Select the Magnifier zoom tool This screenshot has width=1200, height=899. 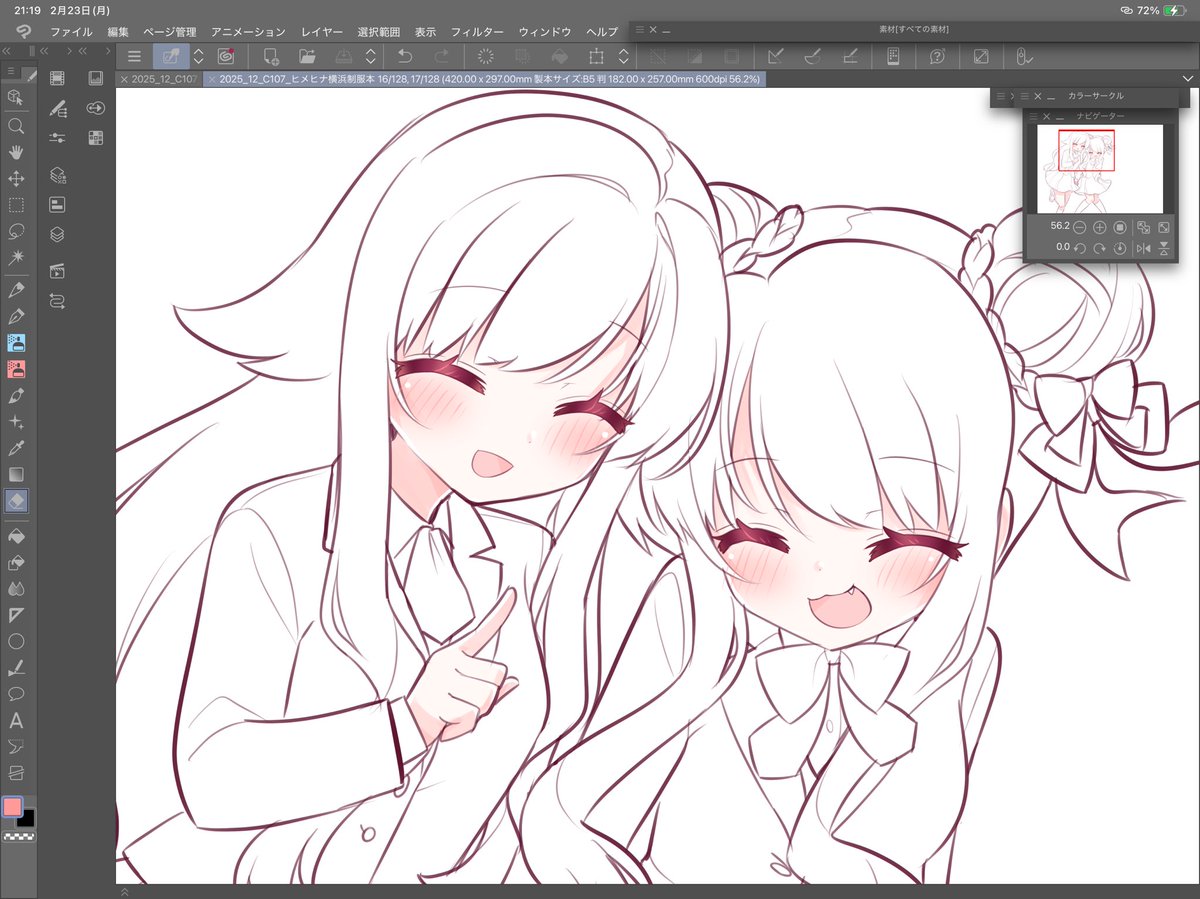pyautogui.click(x=15, y=126)
